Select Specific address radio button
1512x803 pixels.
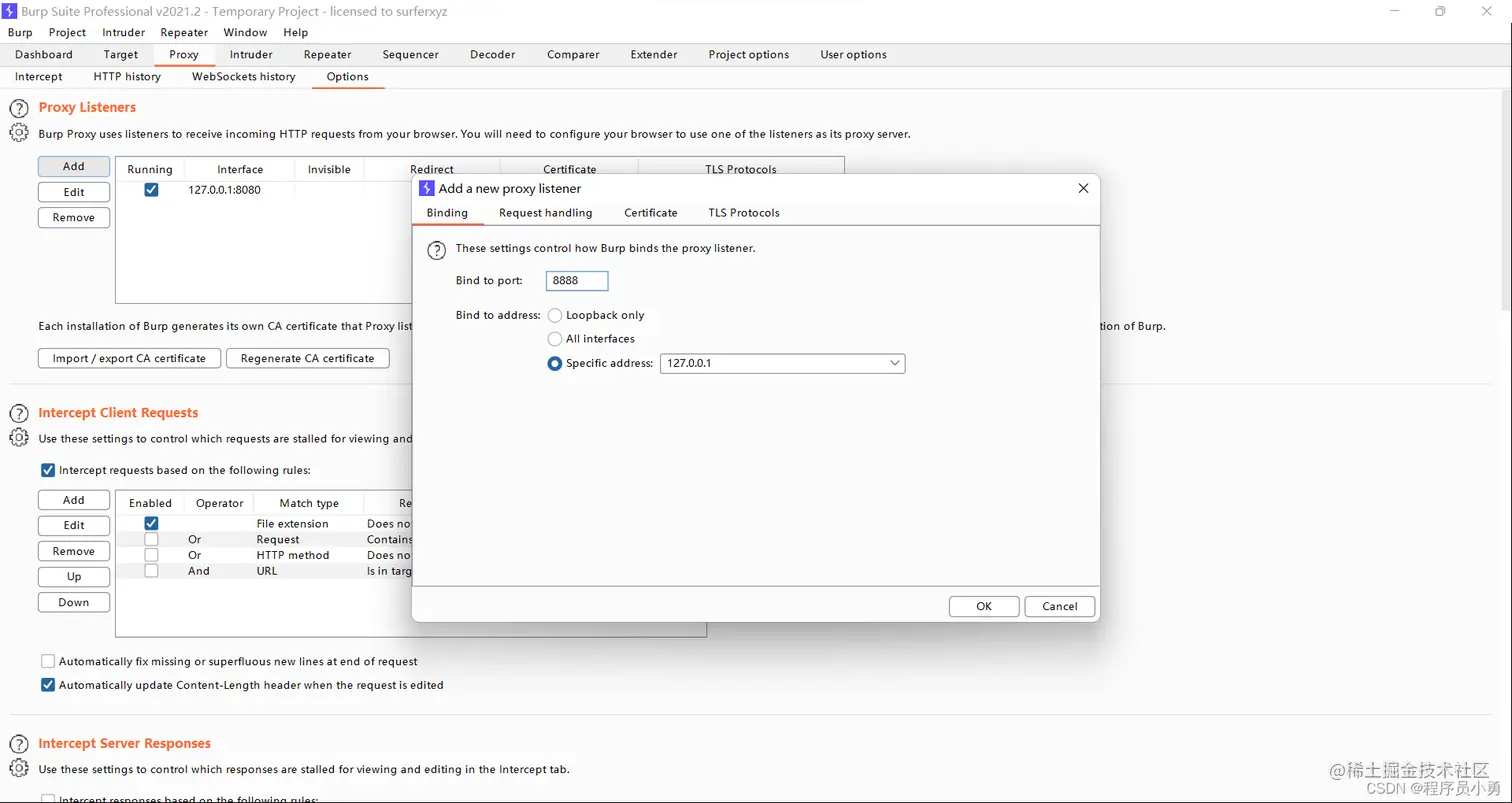(555, 363)
